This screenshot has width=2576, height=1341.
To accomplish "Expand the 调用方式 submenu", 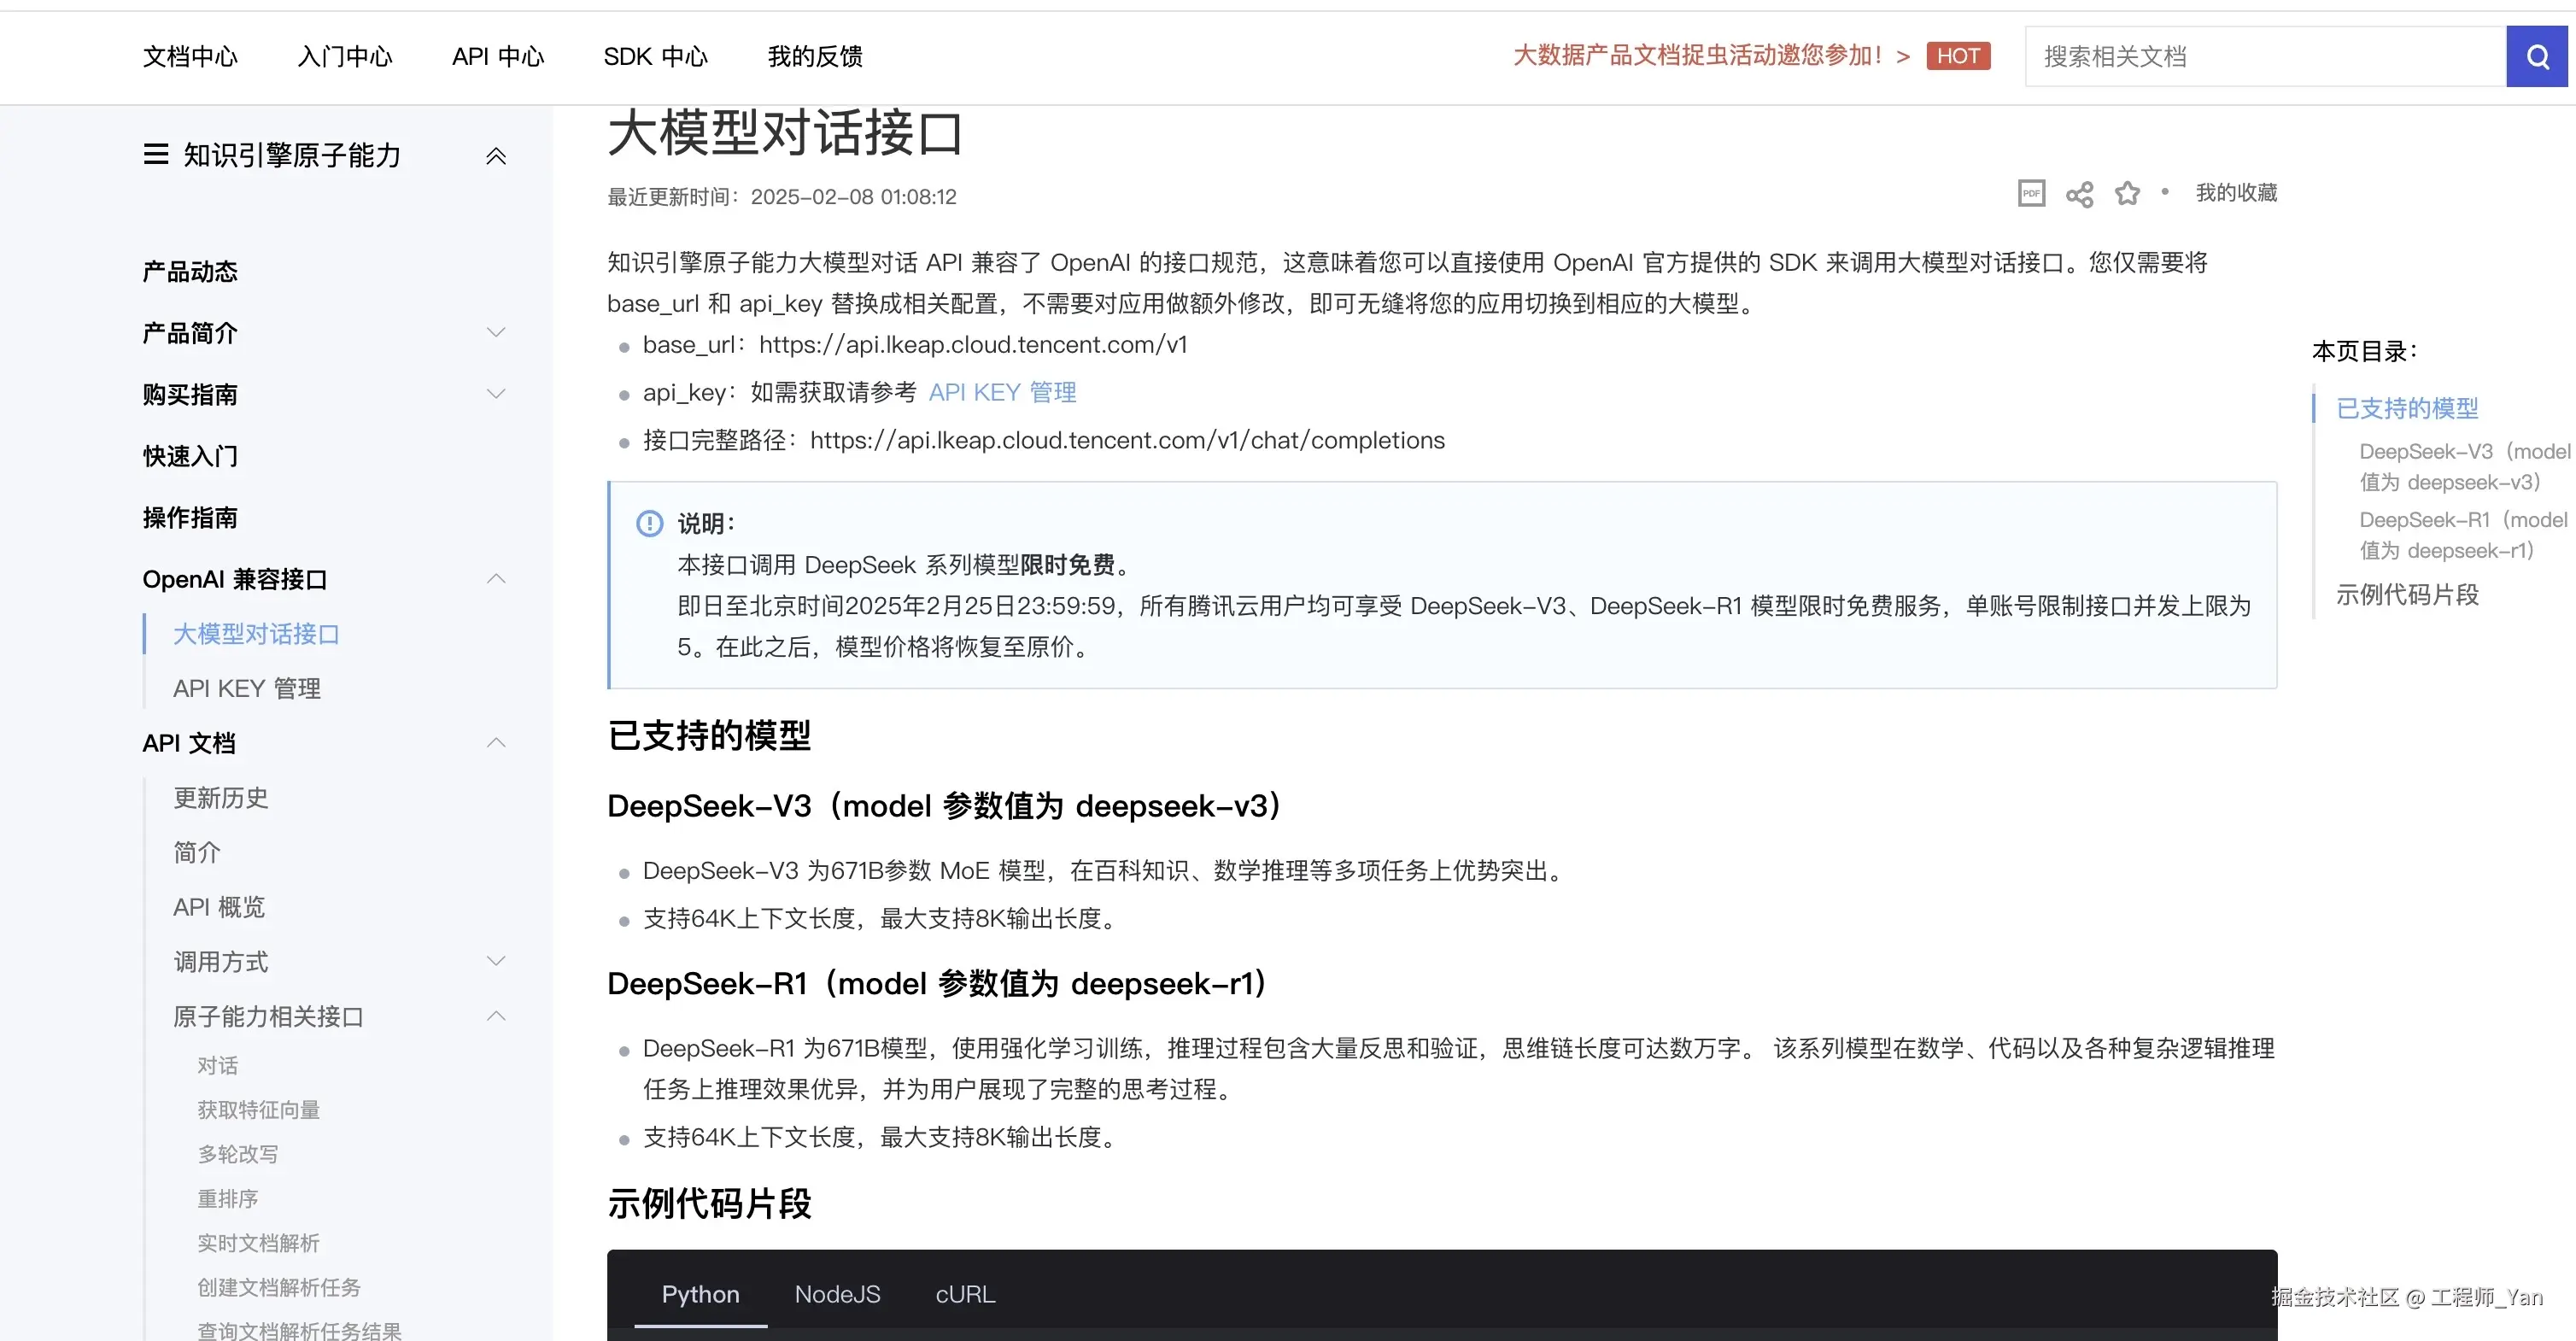I will (496, 961).
